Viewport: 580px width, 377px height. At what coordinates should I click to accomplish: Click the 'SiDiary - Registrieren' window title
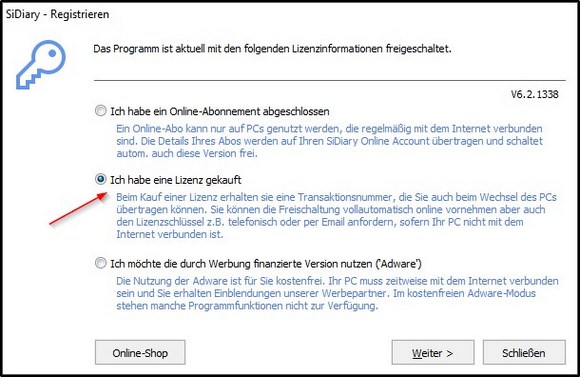[57, 14]
